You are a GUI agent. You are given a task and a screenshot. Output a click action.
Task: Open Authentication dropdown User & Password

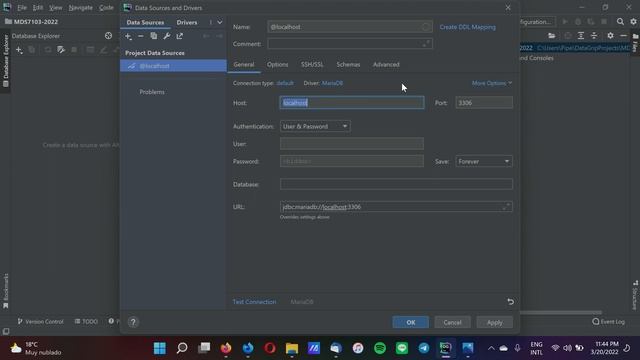(315, 127)
